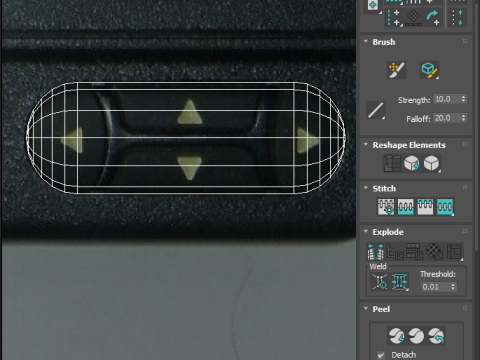Select the pill-shaped UV wireframe cluster
The height and width of the screenshot is (360, 480).
(186, 138)
